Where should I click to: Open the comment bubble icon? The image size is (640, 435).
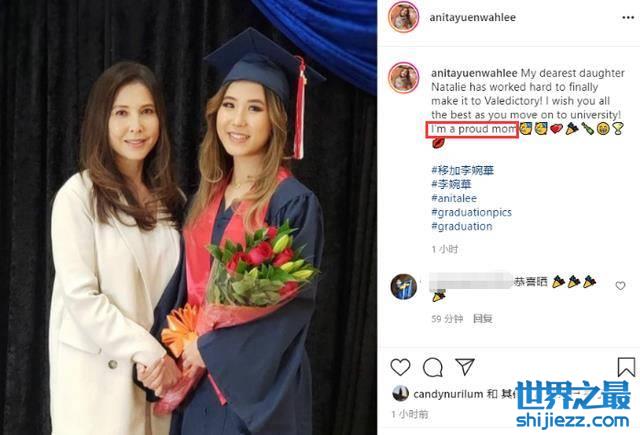point(433,368)
